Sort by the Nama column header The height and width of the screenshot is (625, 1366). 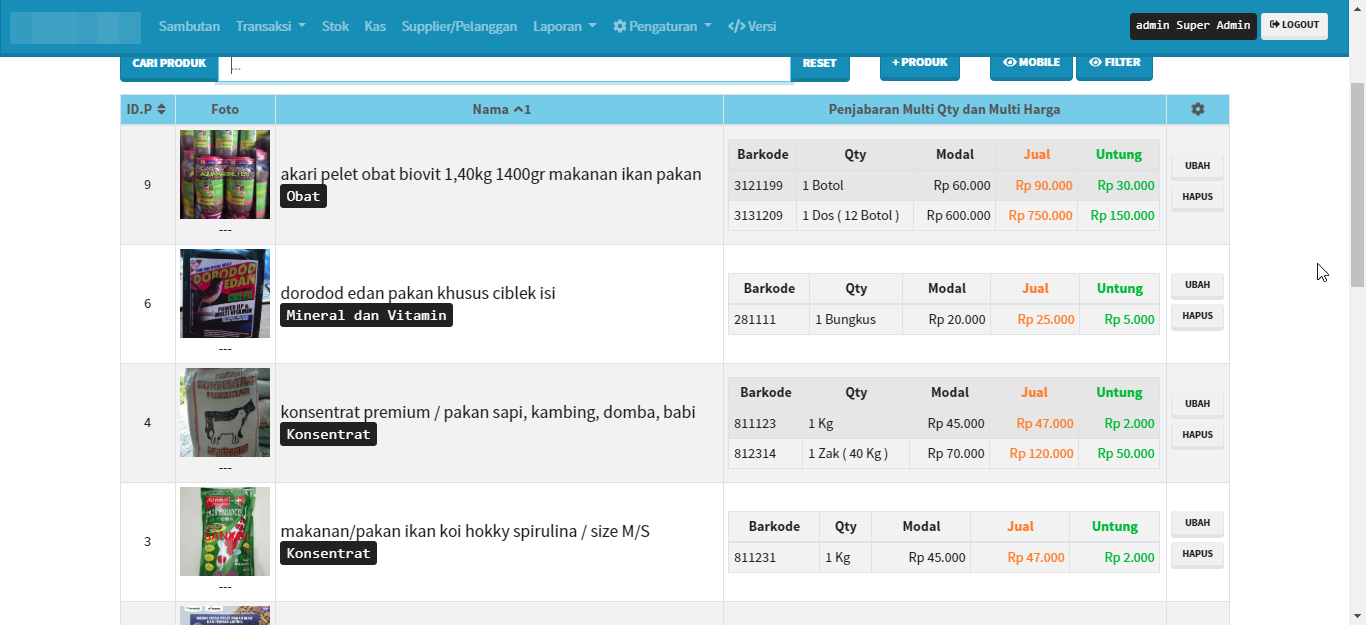tap(500, 109)
